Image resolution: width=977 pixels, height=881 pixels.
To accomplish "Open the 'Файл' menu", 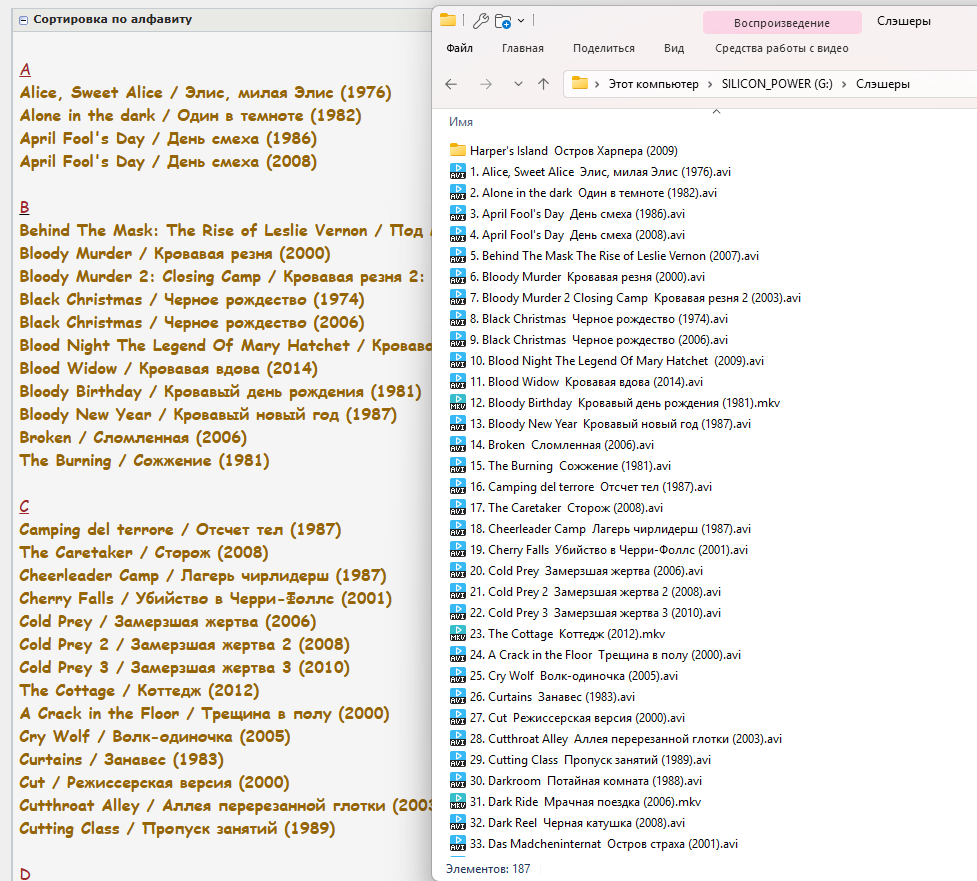I will [459, 48].
